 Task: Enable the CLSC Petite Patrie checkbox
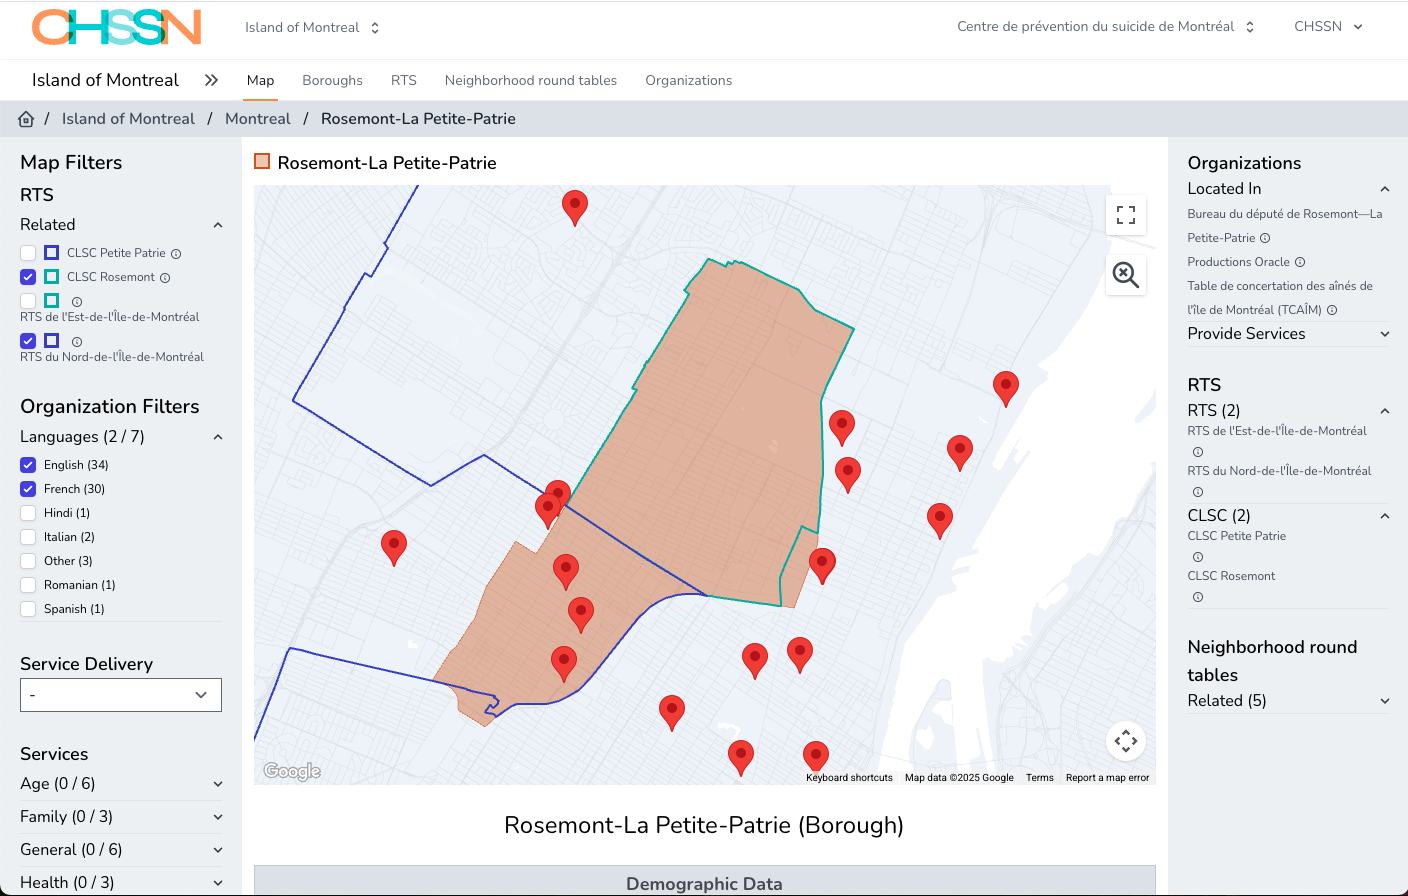28,253
